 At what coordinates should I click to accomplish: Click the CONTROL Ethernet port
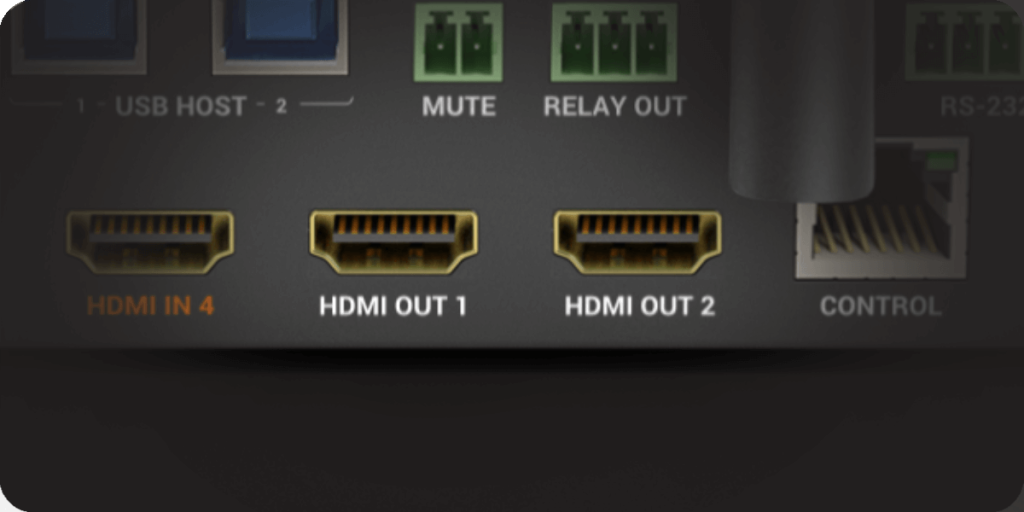tap(881, 208)
